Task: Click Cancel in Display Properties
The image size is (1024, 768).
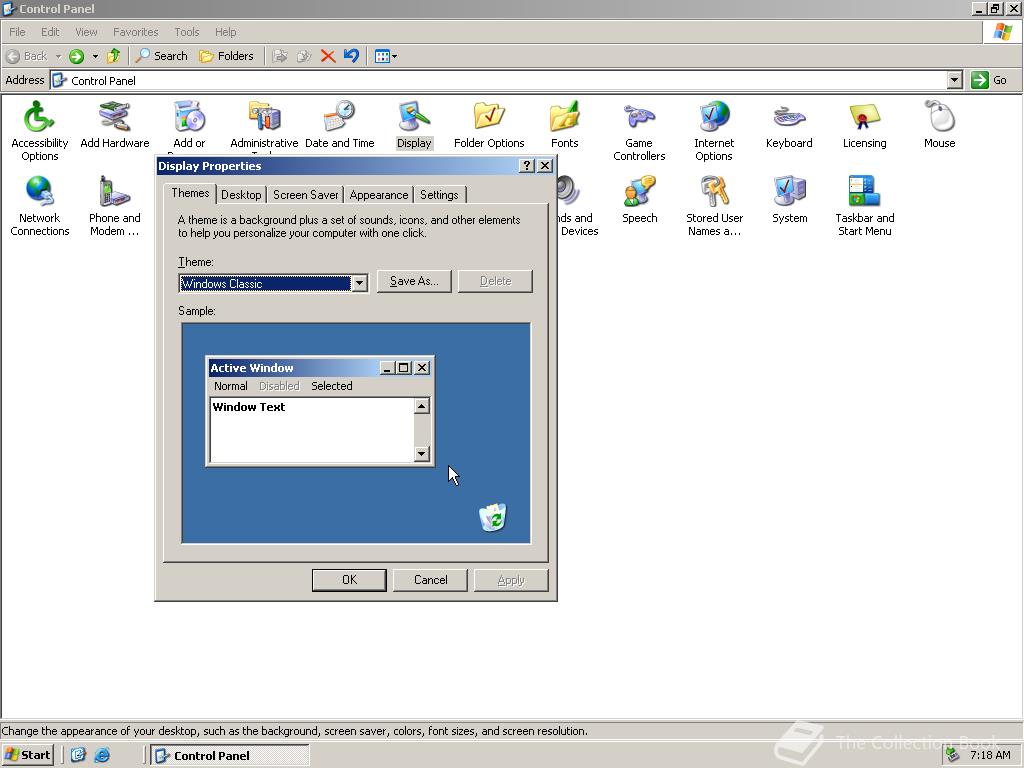Action: 430,580
